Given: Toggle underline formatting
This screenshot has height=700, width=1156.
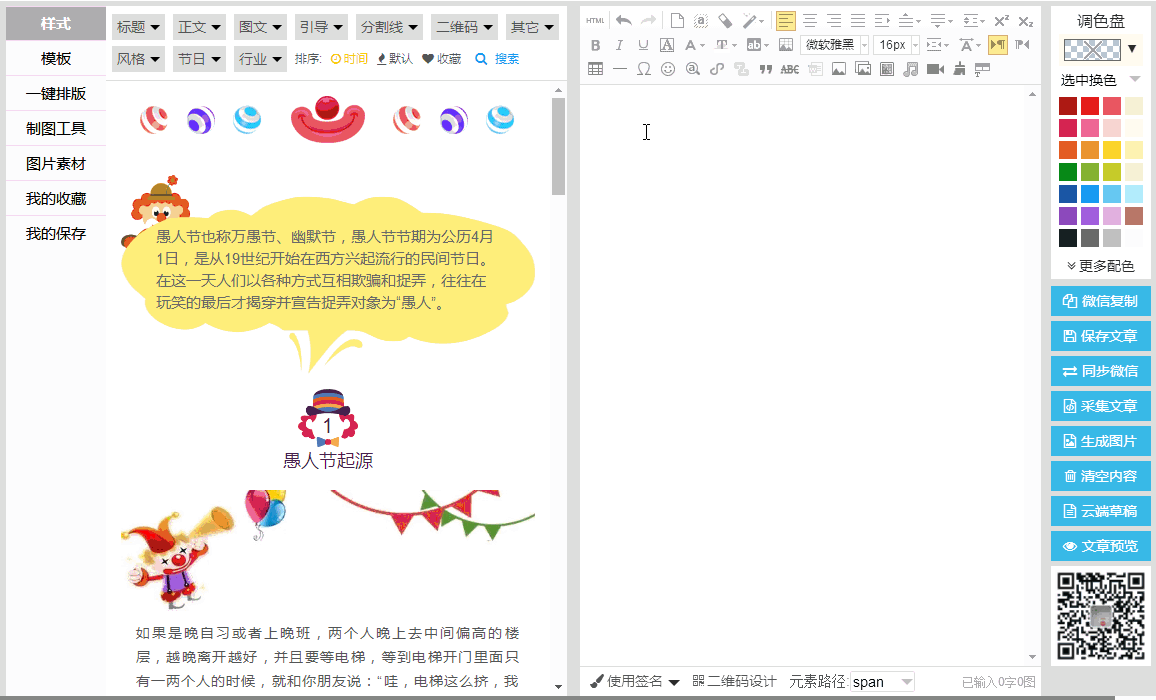Looking at the screenshot, I should pyautogui.click(x=643, y=45).
